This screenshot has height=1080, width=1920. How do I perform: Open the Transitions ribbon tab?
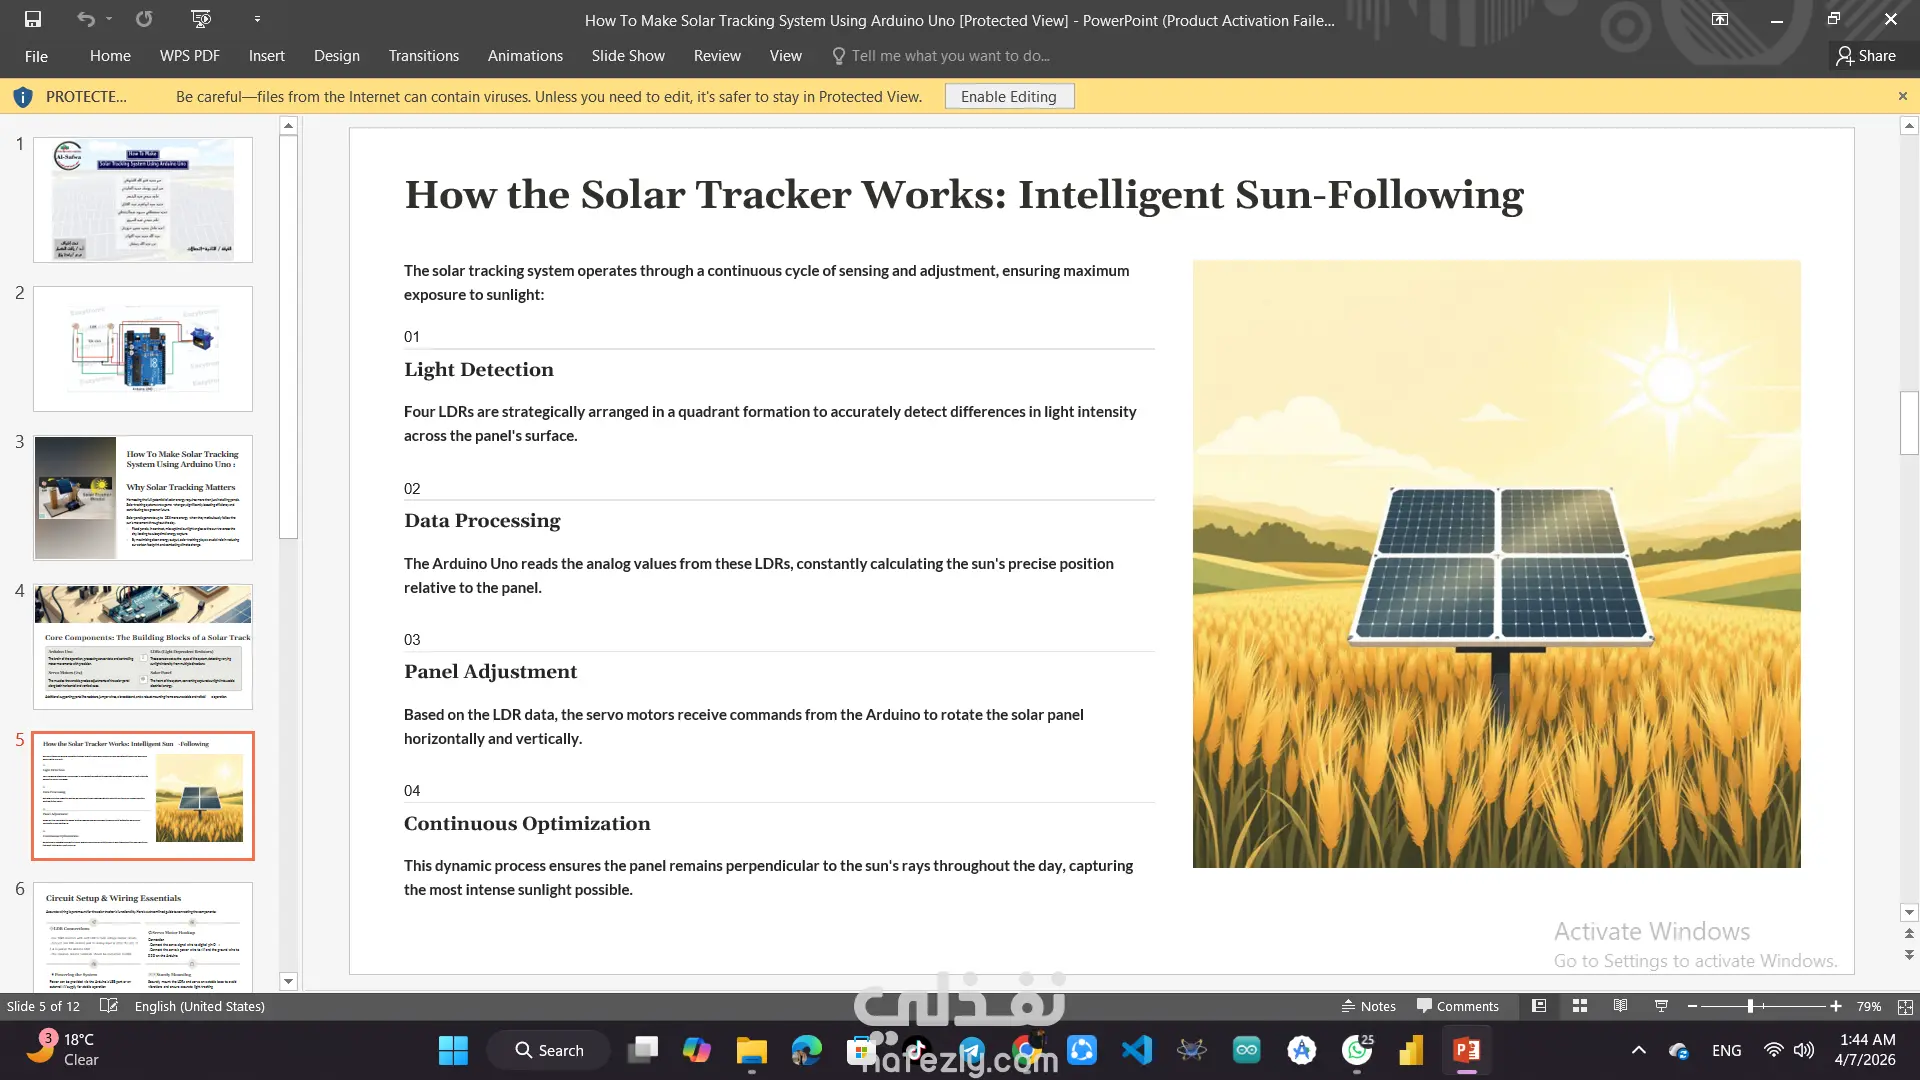click(x=423, y=56)
